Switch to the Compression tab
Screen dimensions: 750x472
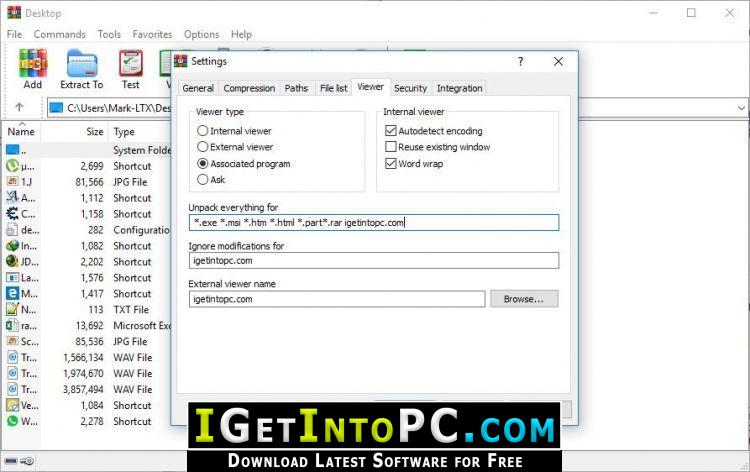tap(249, 88)
